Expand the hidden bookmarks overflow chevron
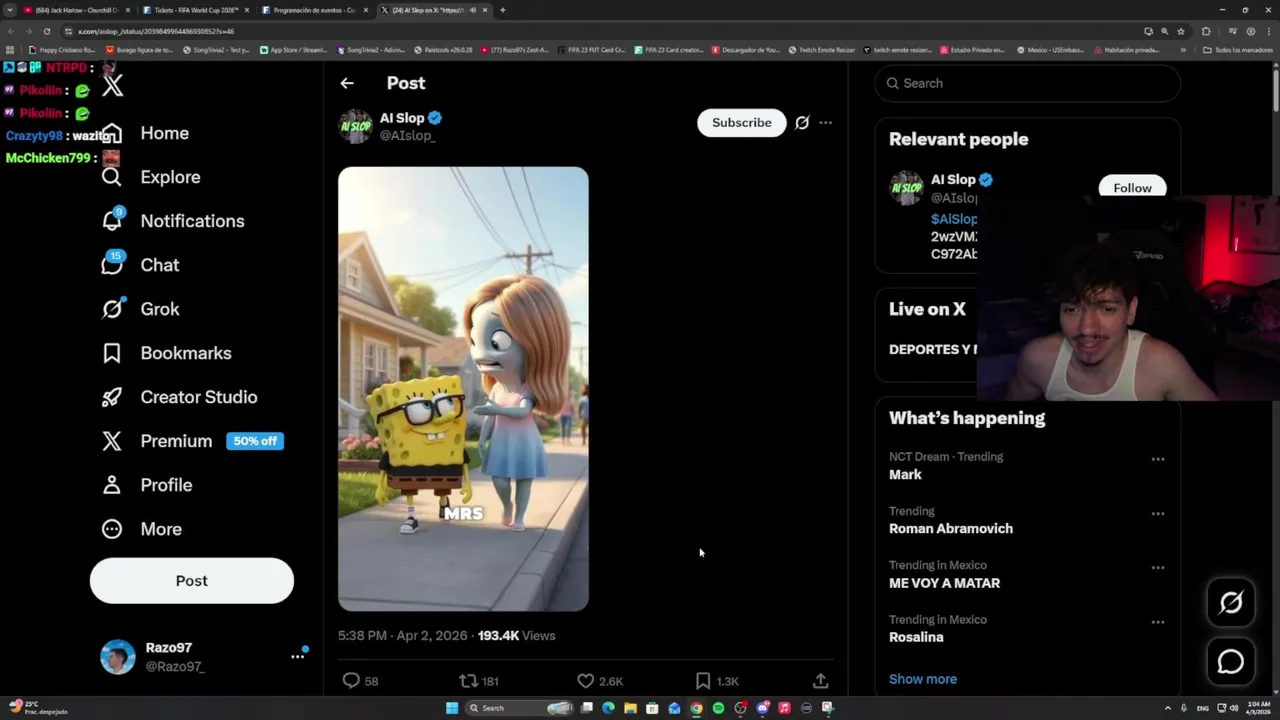 1183,49
